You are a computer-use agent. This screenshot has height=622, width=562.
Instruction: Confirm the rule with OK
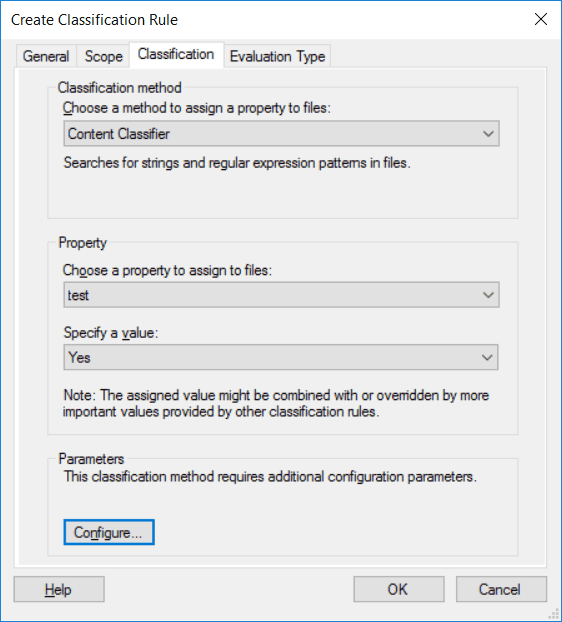[399, 589]
